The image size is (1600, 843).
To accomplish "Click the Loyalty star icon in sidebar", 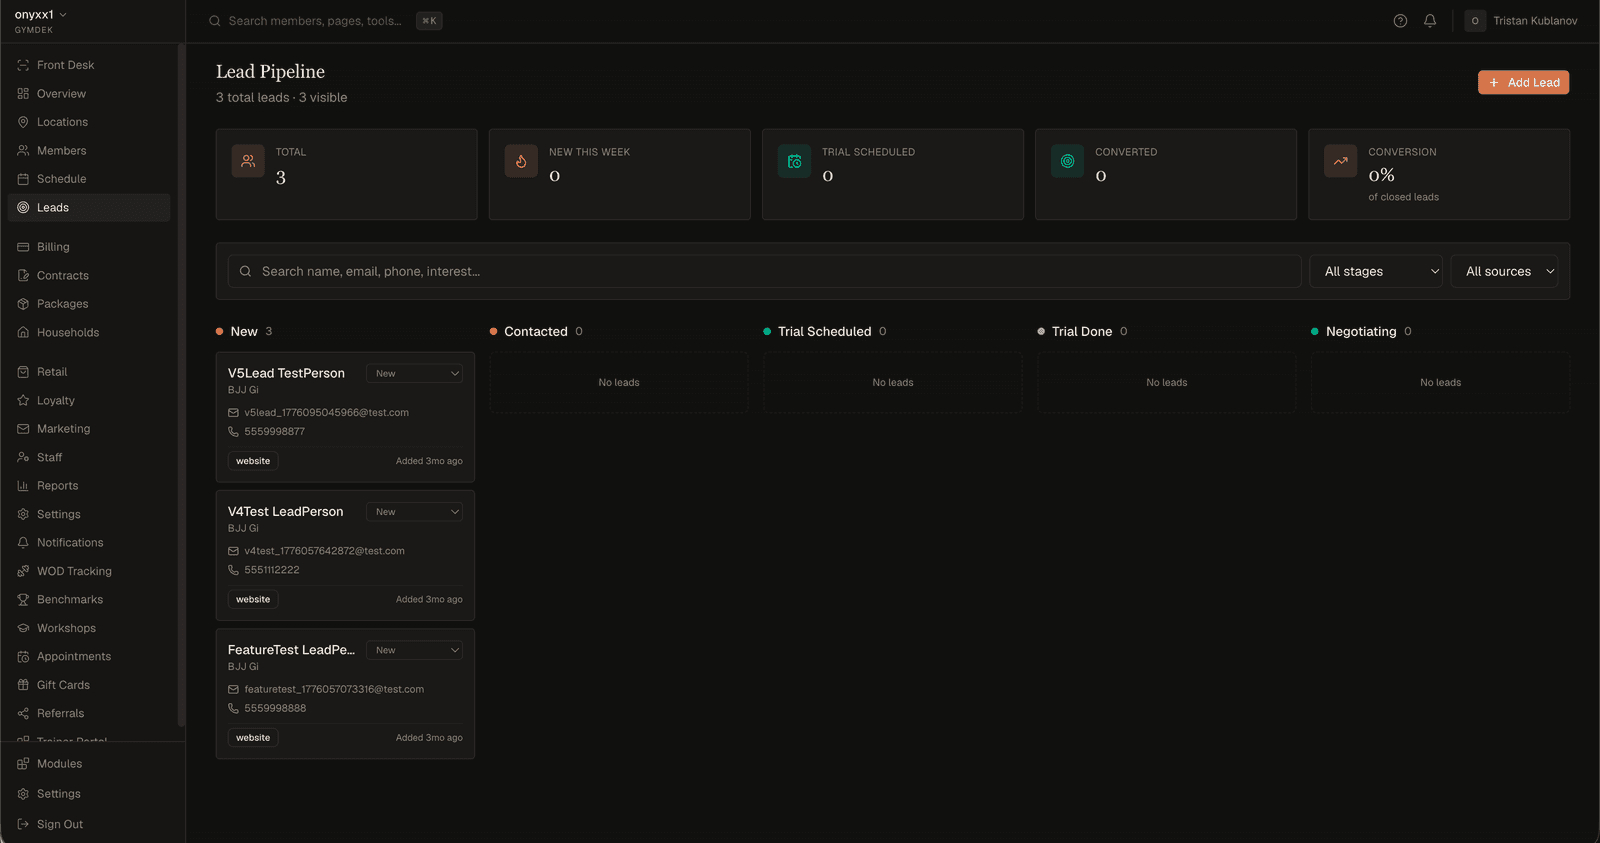I will [x=23, y=400].
